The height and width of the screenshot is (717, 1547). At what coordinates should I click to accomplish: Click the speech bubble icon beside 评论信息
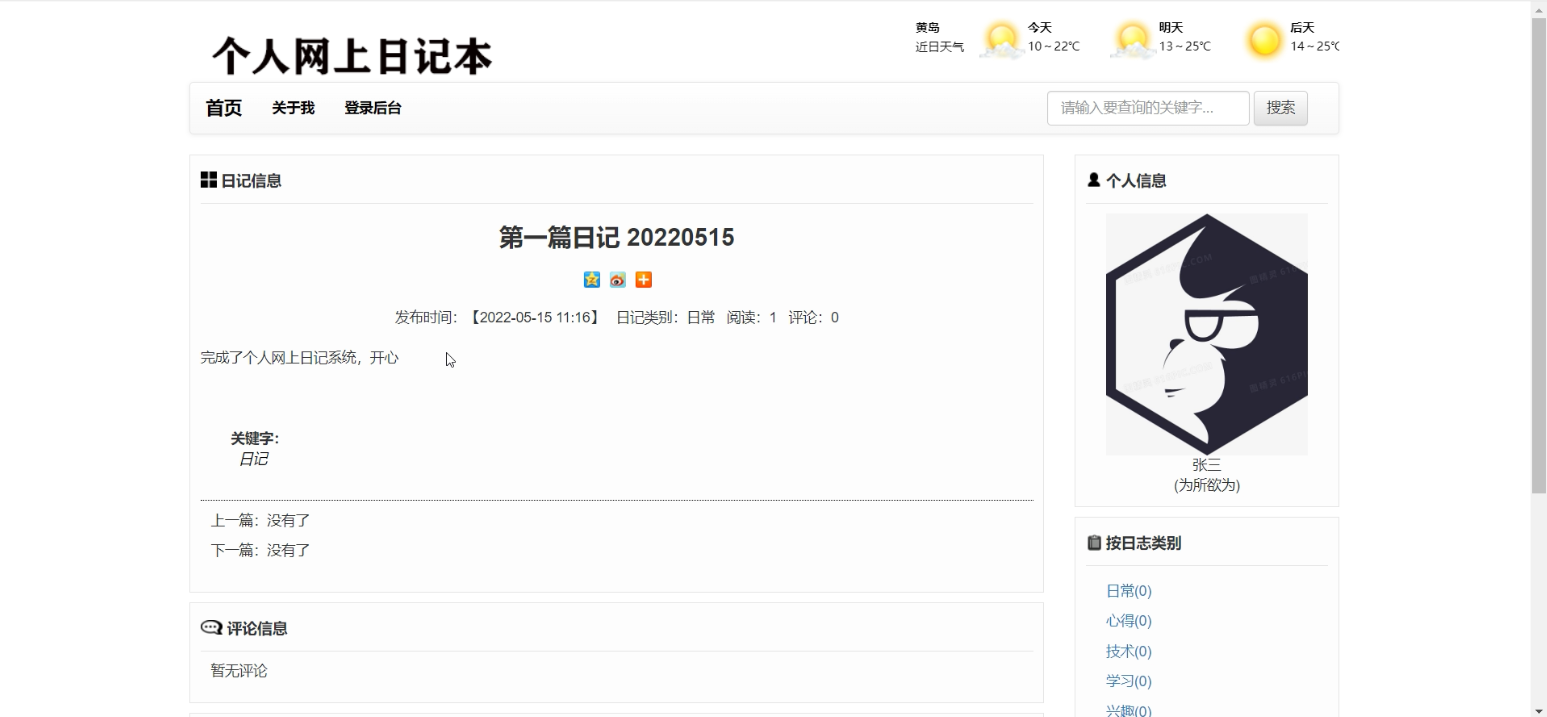click(x=211, y=627)
